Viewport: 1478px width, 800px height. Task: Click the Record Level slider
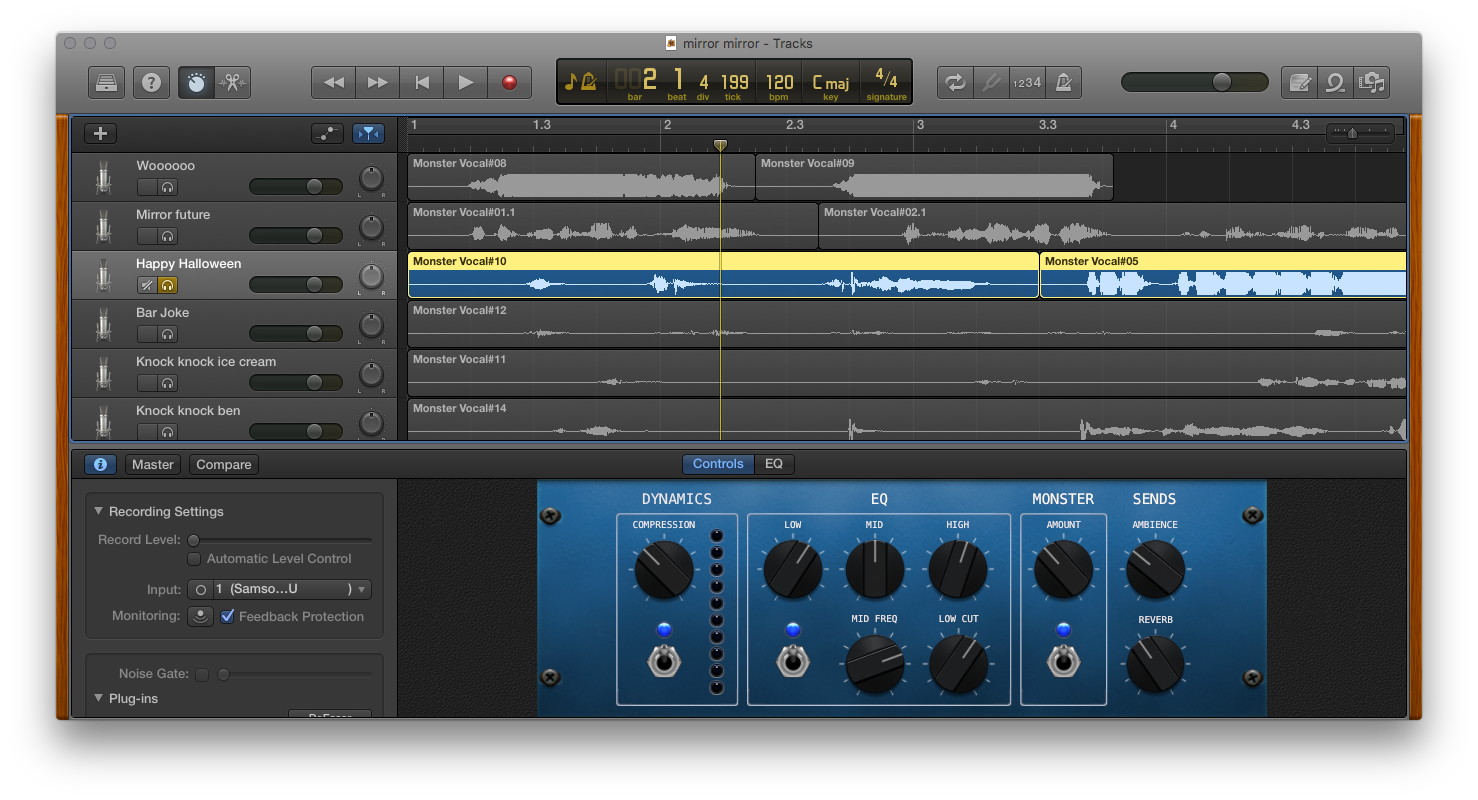(280, 540)
